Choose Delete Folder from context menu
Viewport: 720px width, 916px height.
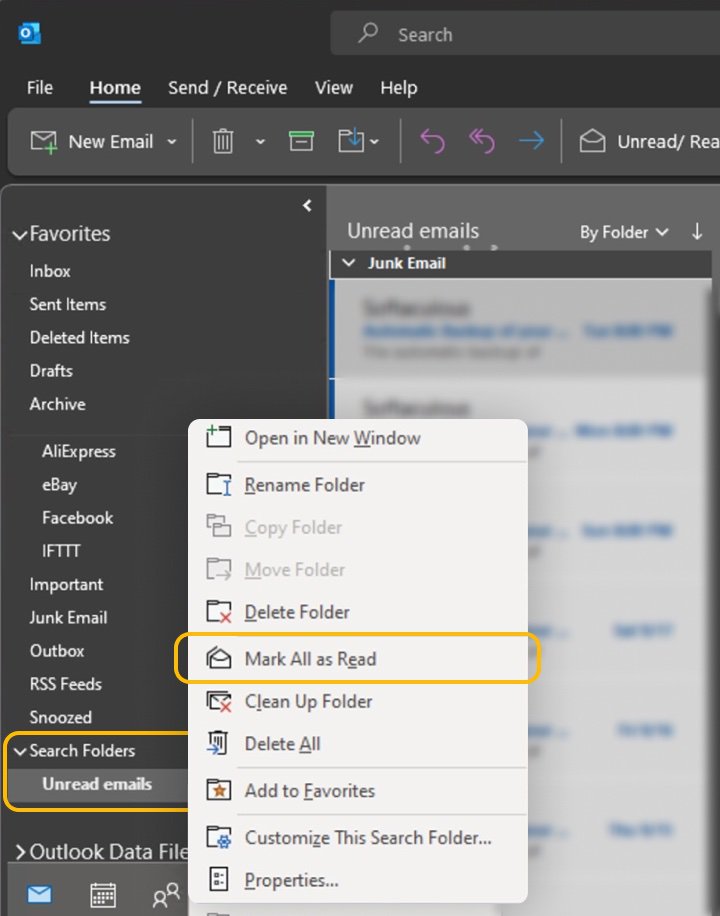click(x=358, y=612)
